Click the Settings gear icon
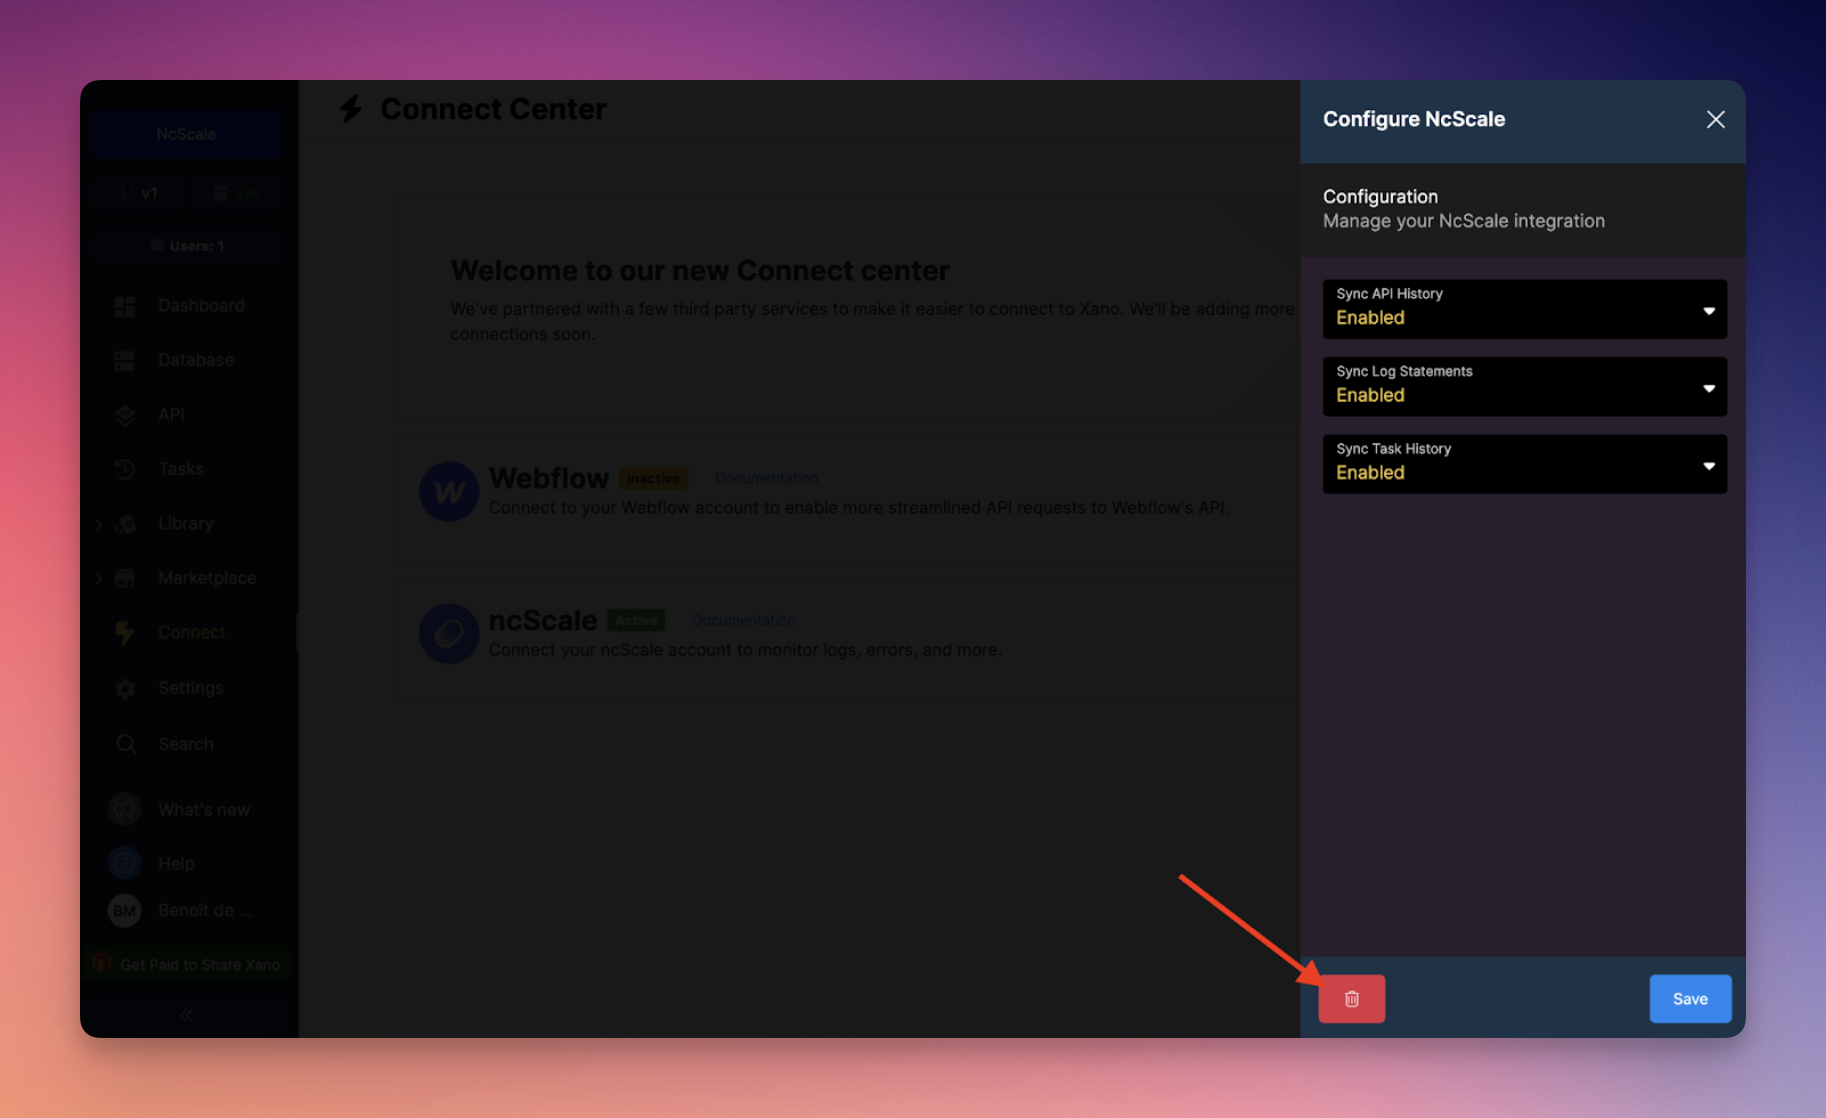This screenshot has width=1826, height=1118. pos(125,688)
